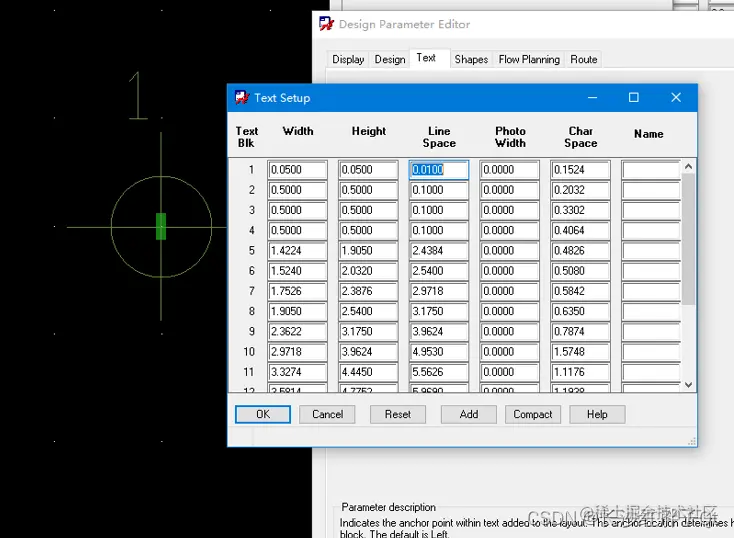Click the scroll up arrow of text block list
734x538 pixels.
point(688,166)
